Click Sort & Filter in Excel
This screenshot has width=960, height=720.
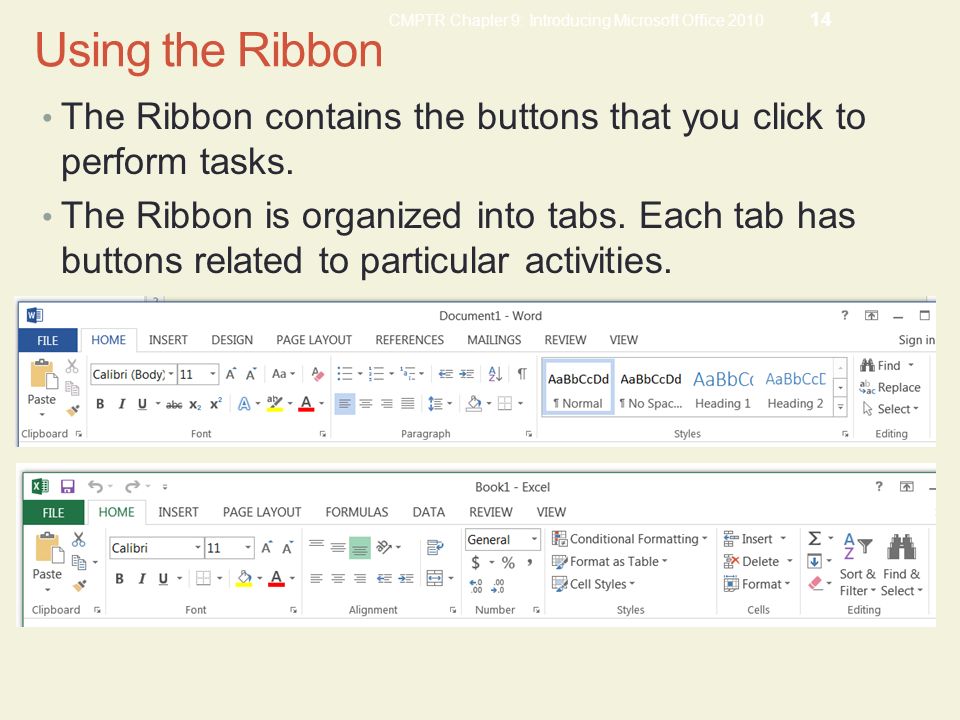pos(857,565)
